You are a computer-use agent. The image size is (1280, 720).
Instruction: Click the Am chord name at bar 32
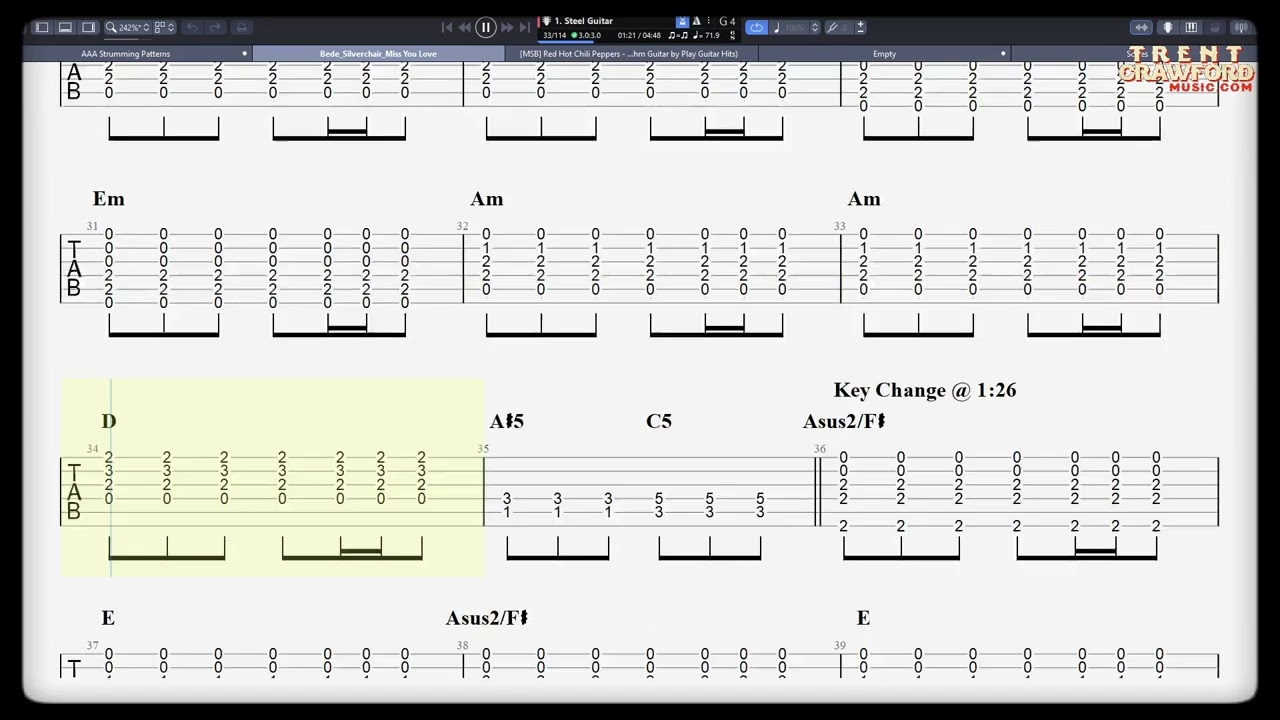[x=487, y=199]
